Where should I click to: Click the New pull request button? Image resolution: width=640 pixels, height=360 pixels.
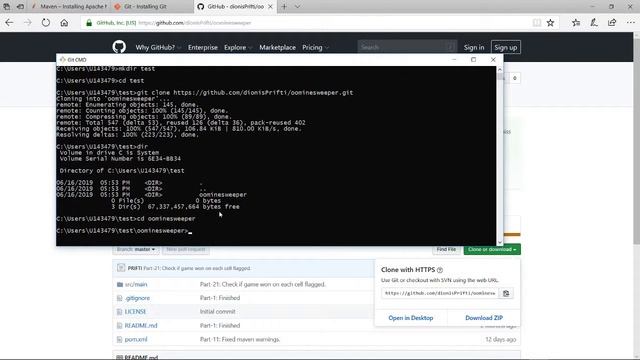[186, 249]
